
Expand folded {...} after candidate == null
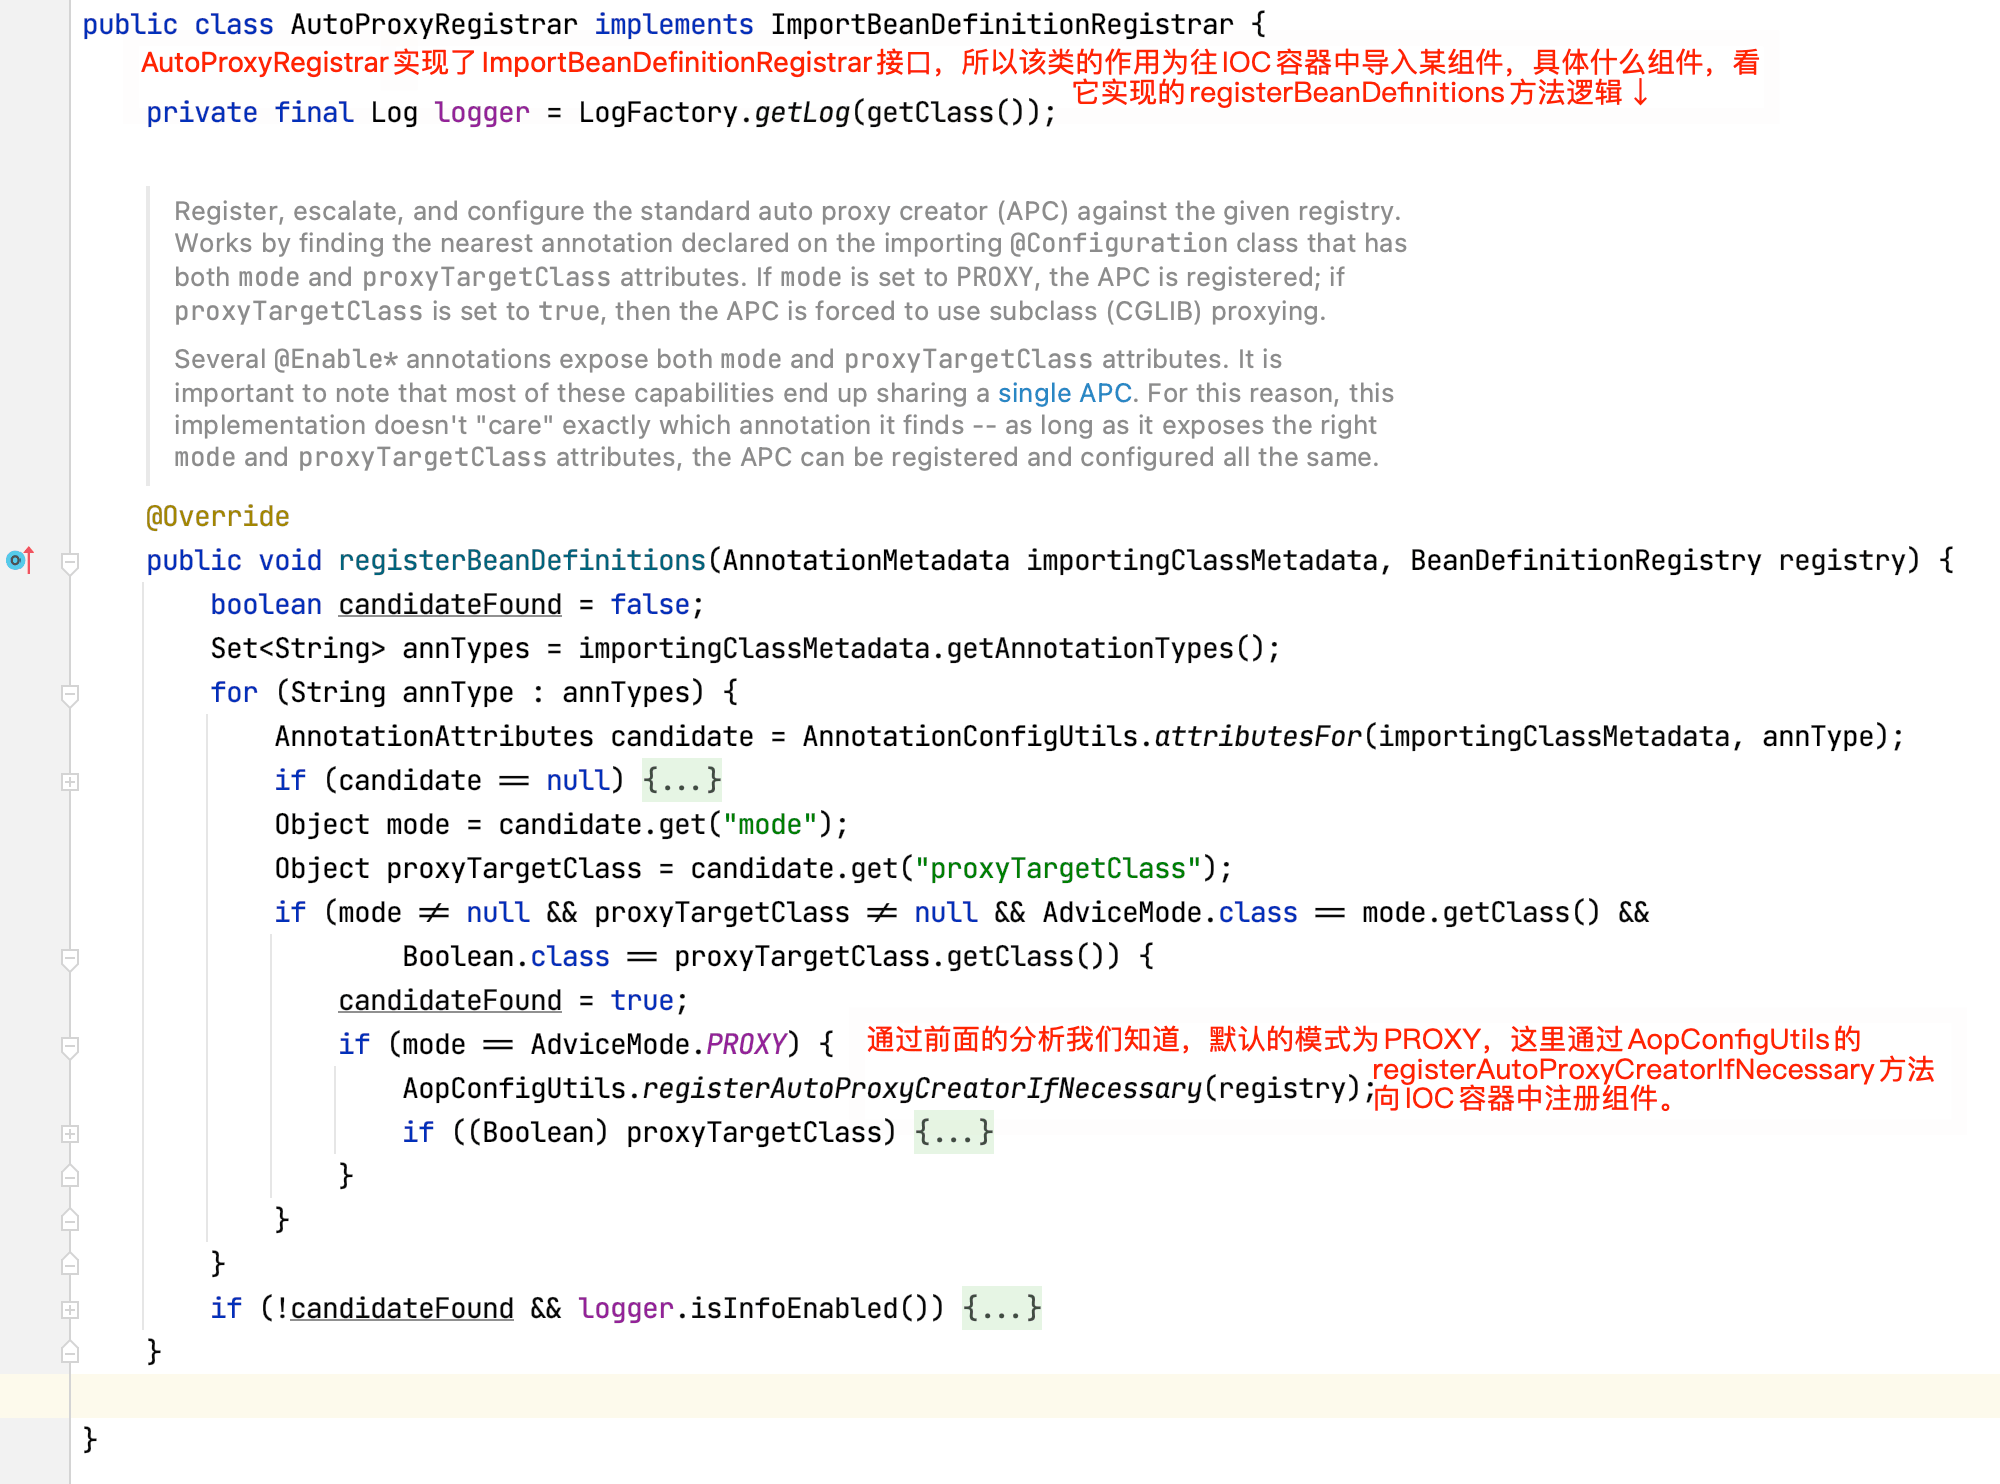[x=682, y=780]
